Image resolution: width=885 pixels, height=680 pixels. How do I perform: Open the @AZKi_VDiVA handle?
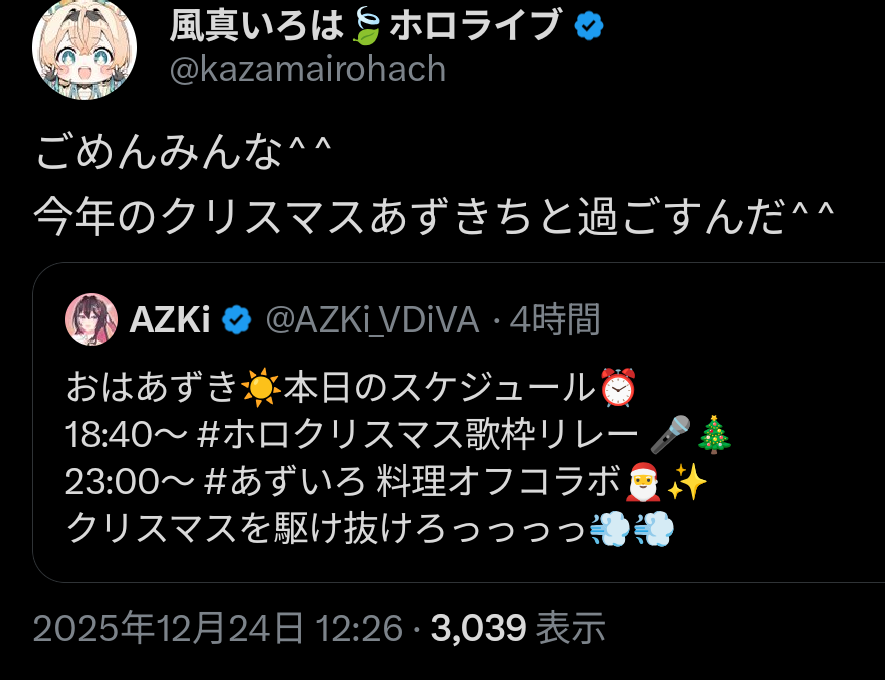tap(373, 319)
